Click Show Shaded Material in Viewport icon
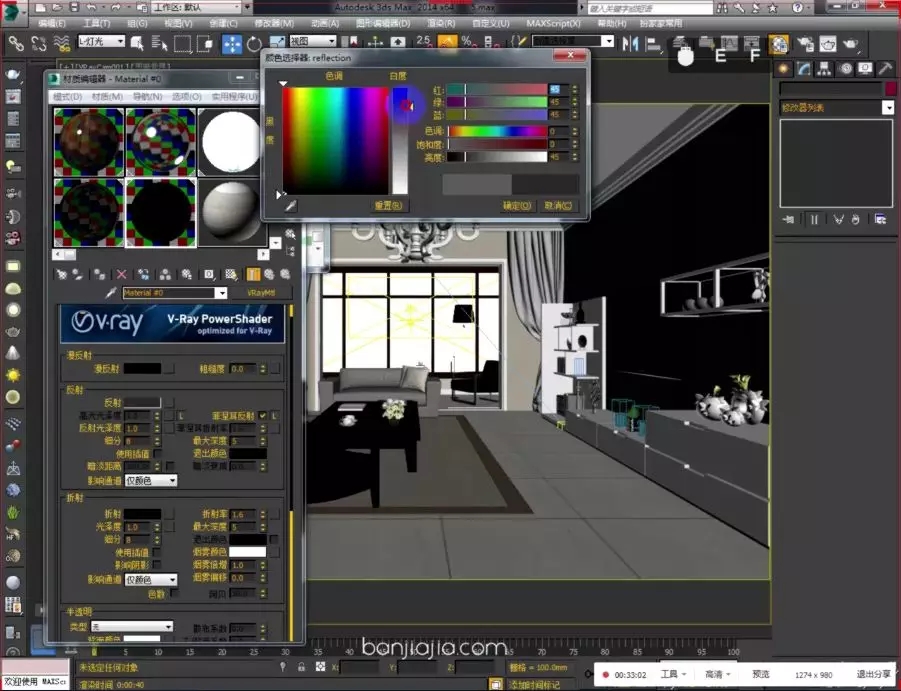The width and height of the screenshot is (901, 691). [231, 275]
